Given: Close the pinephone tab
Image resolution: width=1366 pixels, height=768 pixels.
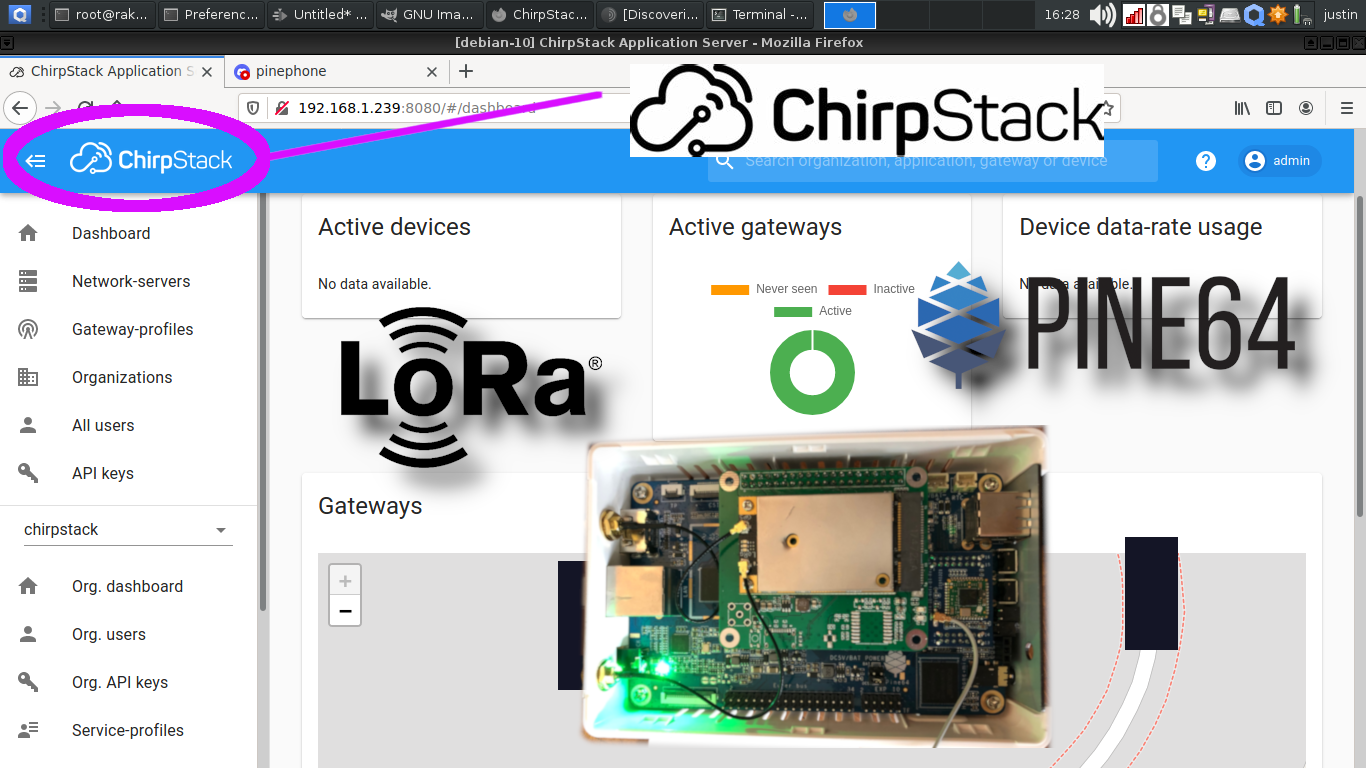Looking at the screenshot, I should point(432,72).
